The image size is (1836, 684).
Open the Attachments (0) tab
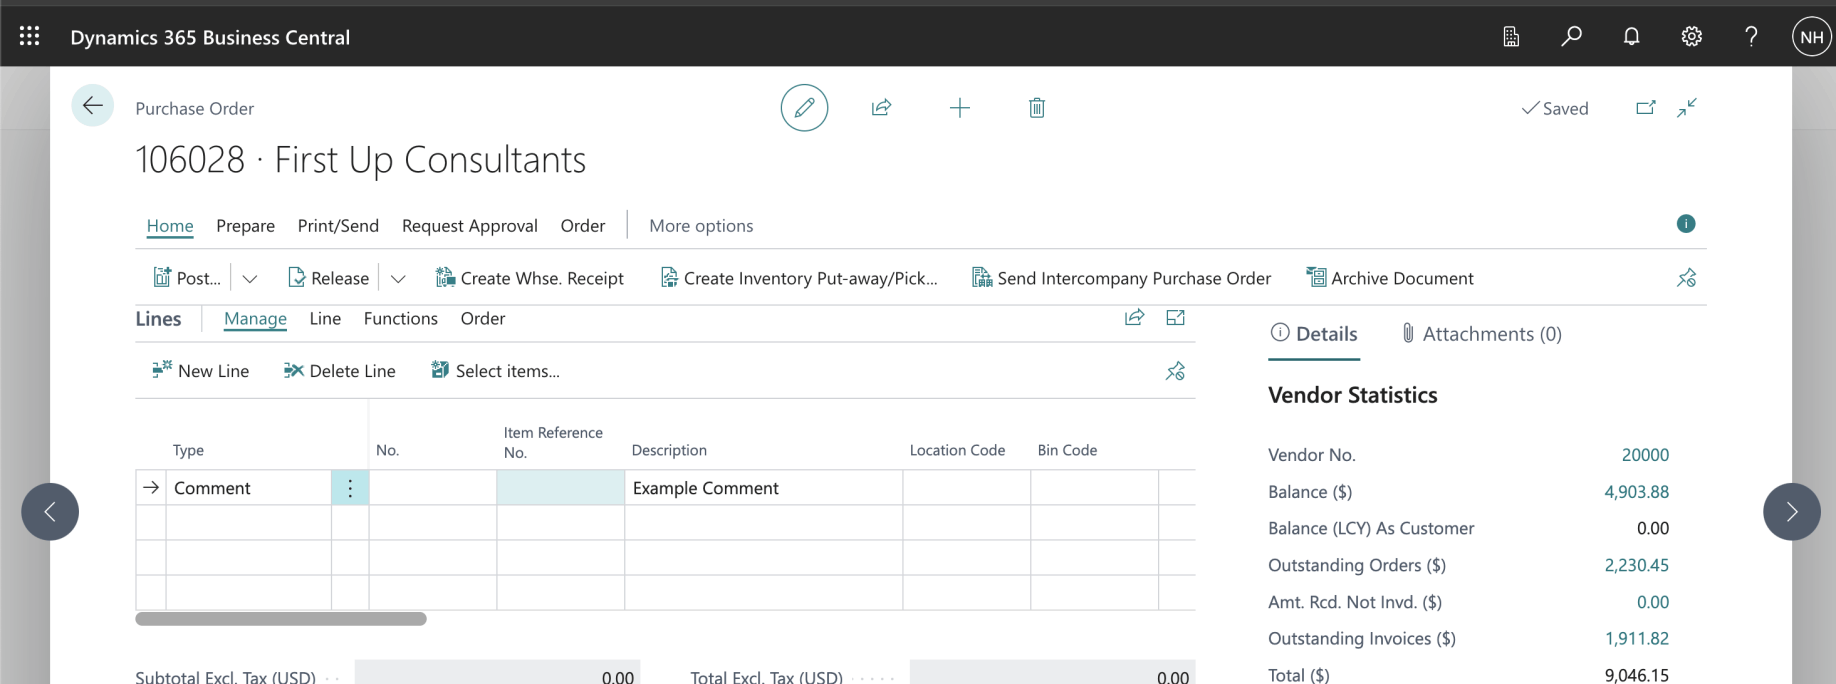(x=1481, y=334)
